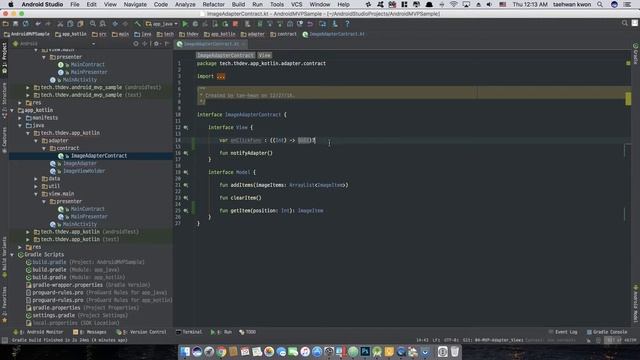Click the Copy toolbar icon
640x360 pixels.
[x=70, y=24]
